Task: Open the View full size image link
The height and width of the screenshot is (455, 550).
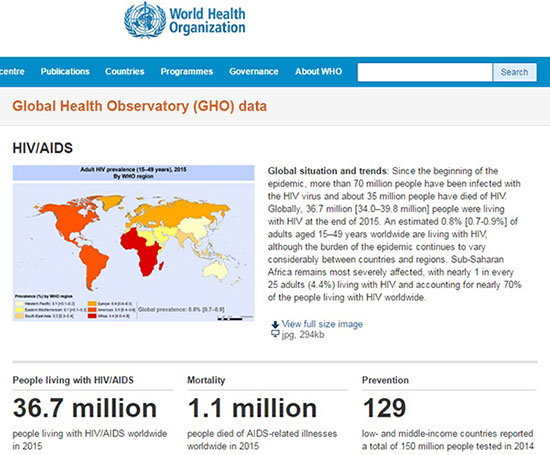Action: (x=322, y=324)
